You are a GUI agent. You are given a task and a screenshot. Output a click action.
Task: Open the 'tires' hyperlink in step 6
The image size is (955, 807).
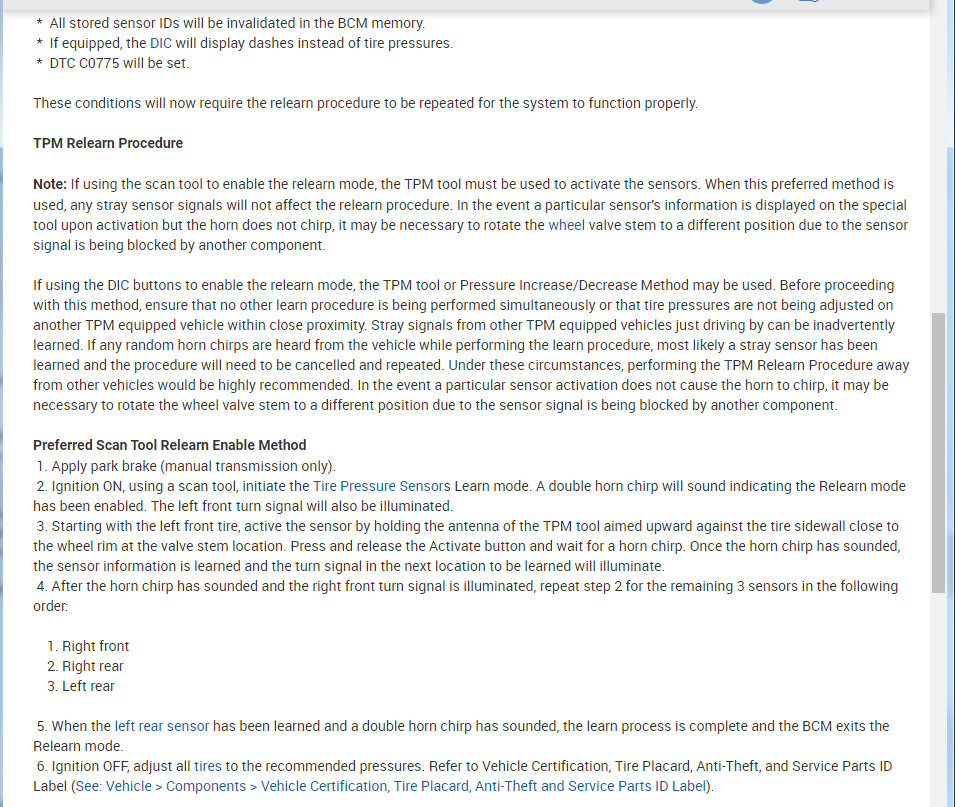(208, 766)
